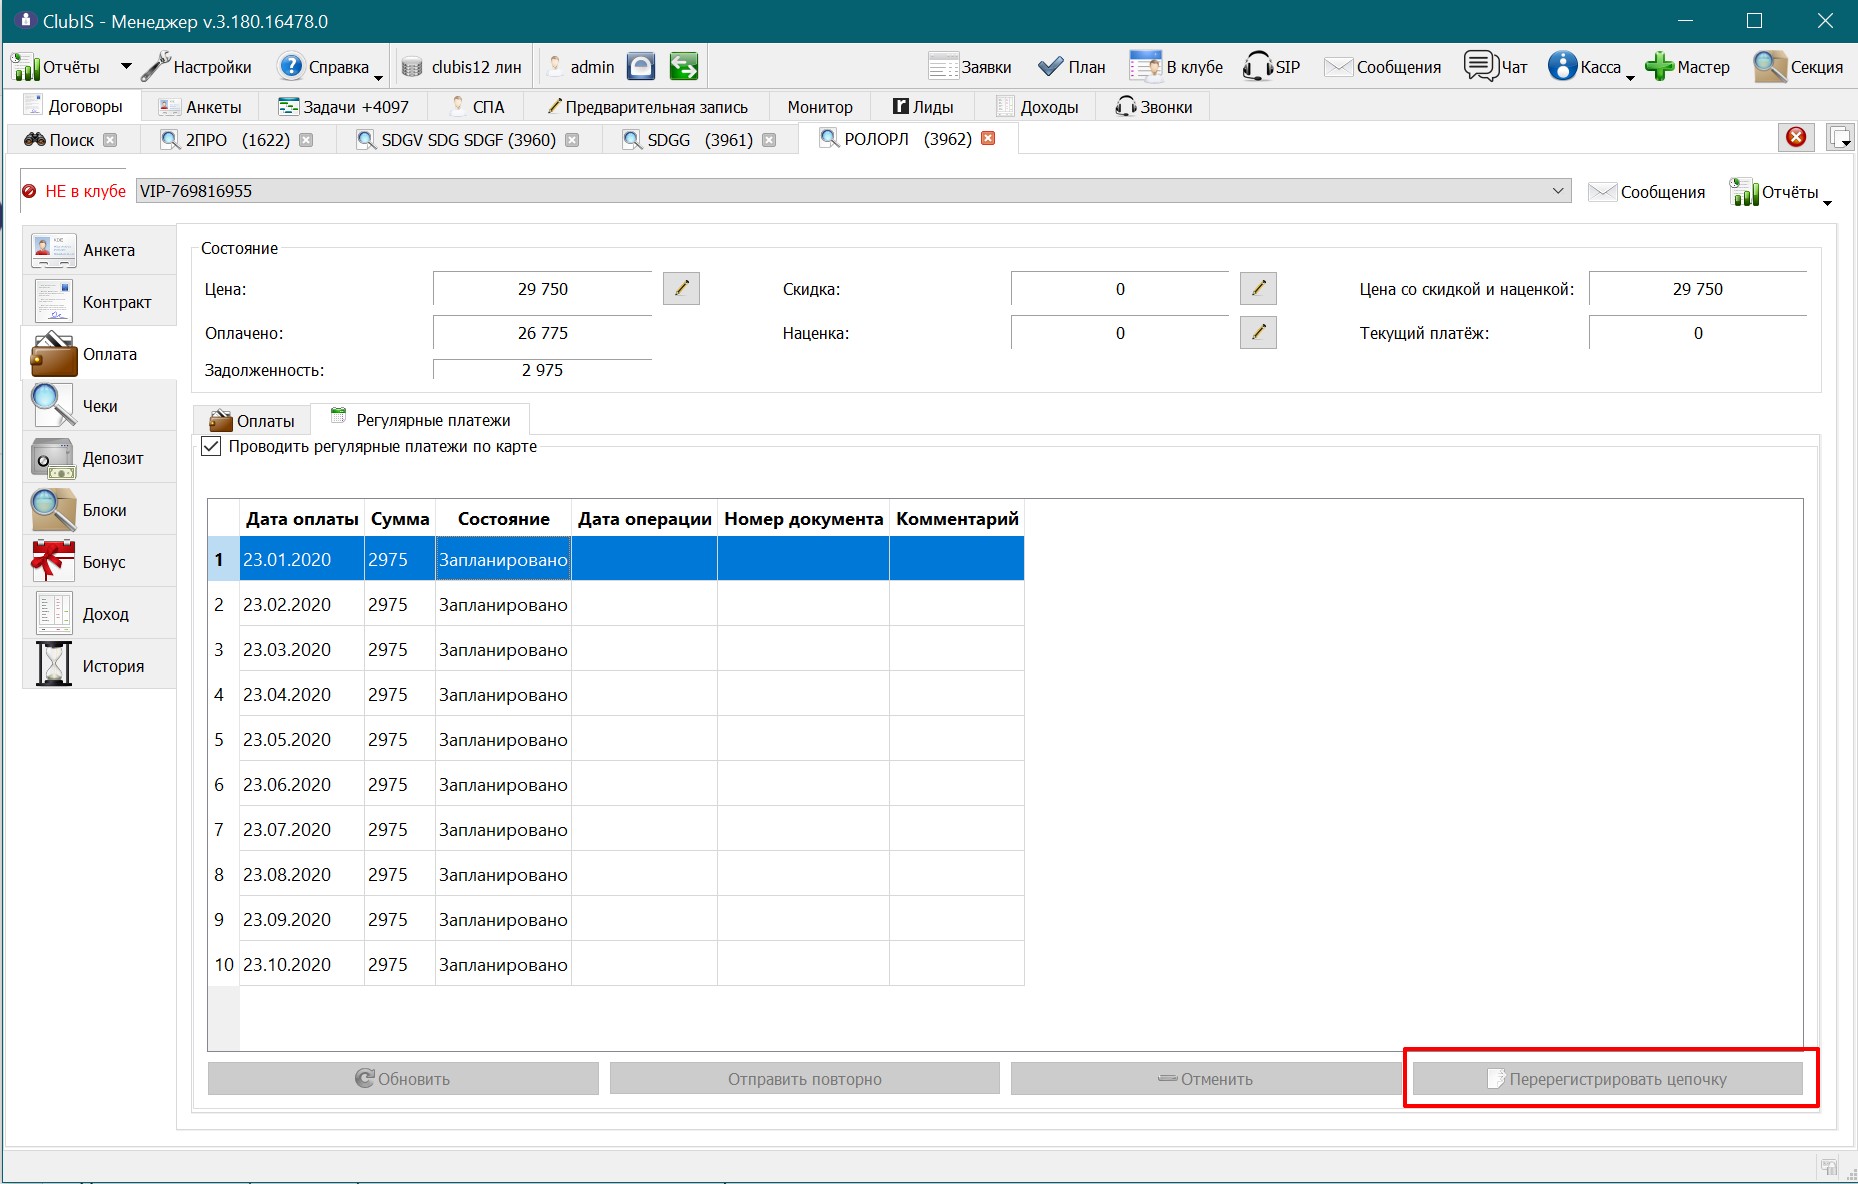Click the pencil edit icon next to Цена
Image resolution: width=1858 pixels, height=1184 pixels.
pos(681,288)
